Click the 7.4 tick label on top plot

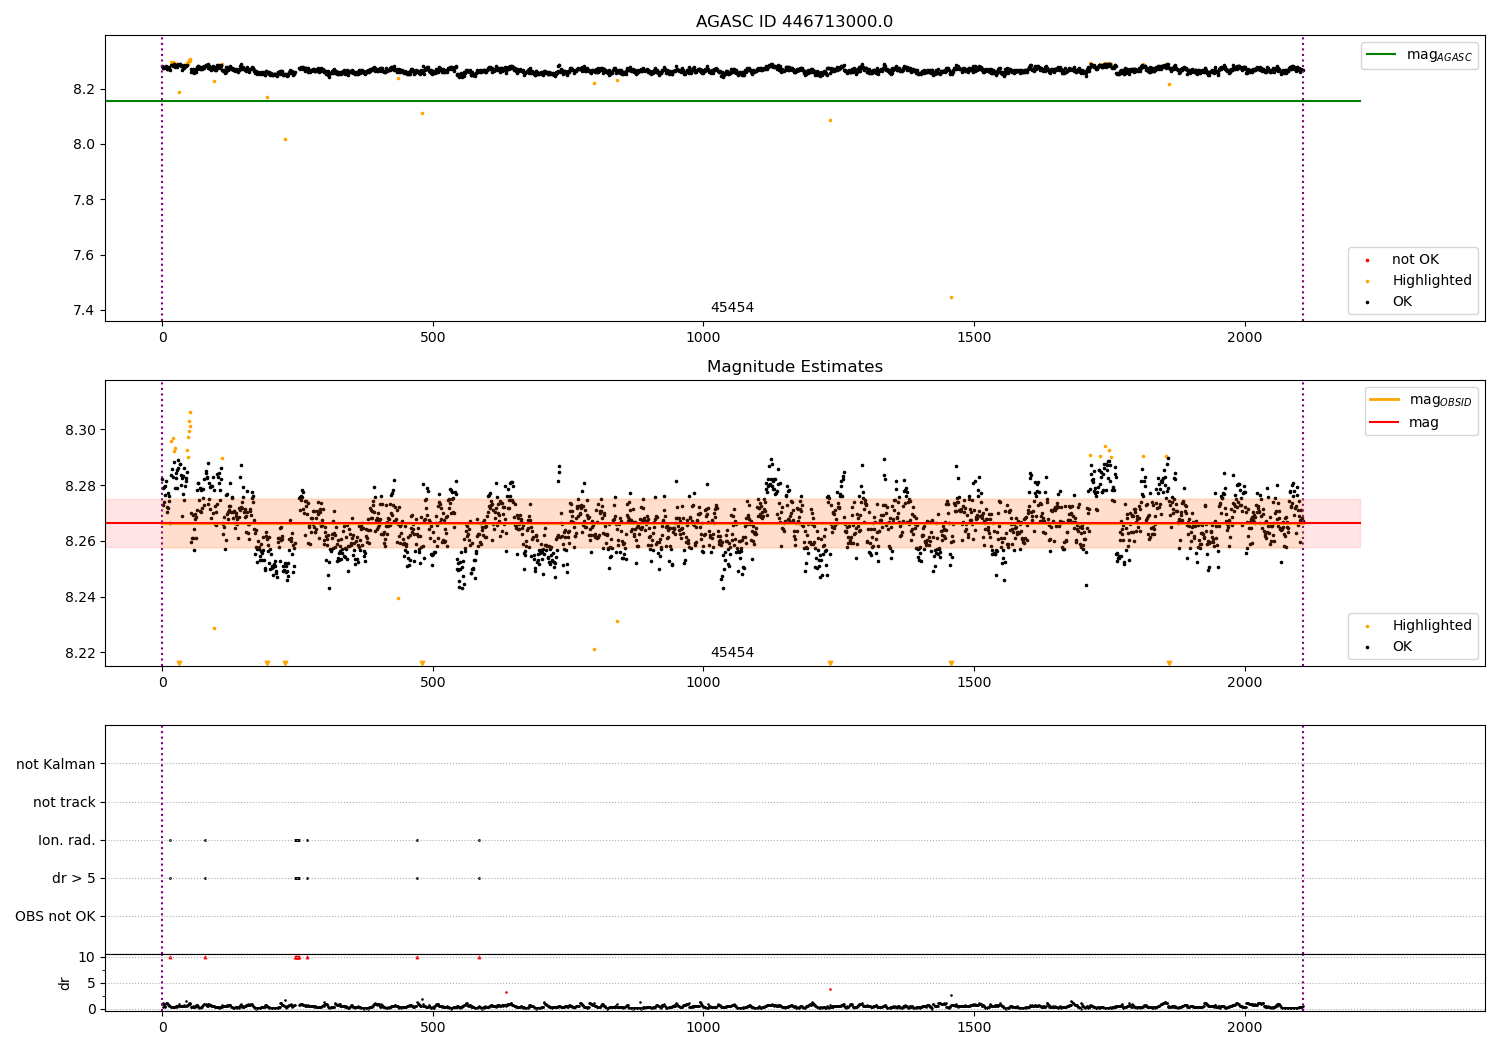pyautogui.click(x=83, y=311)
